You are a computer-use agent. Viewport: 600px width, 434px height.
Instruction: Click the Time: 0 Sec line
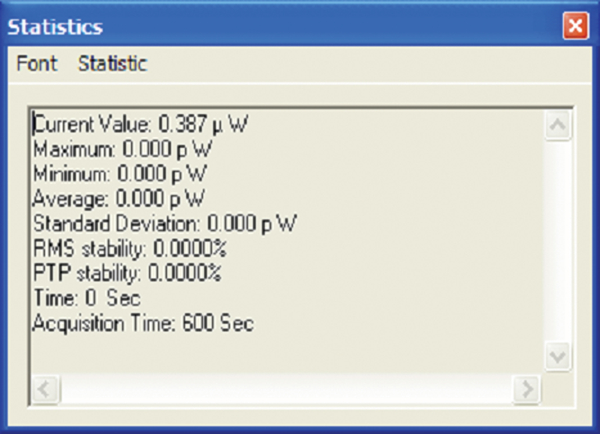point(87,298)
